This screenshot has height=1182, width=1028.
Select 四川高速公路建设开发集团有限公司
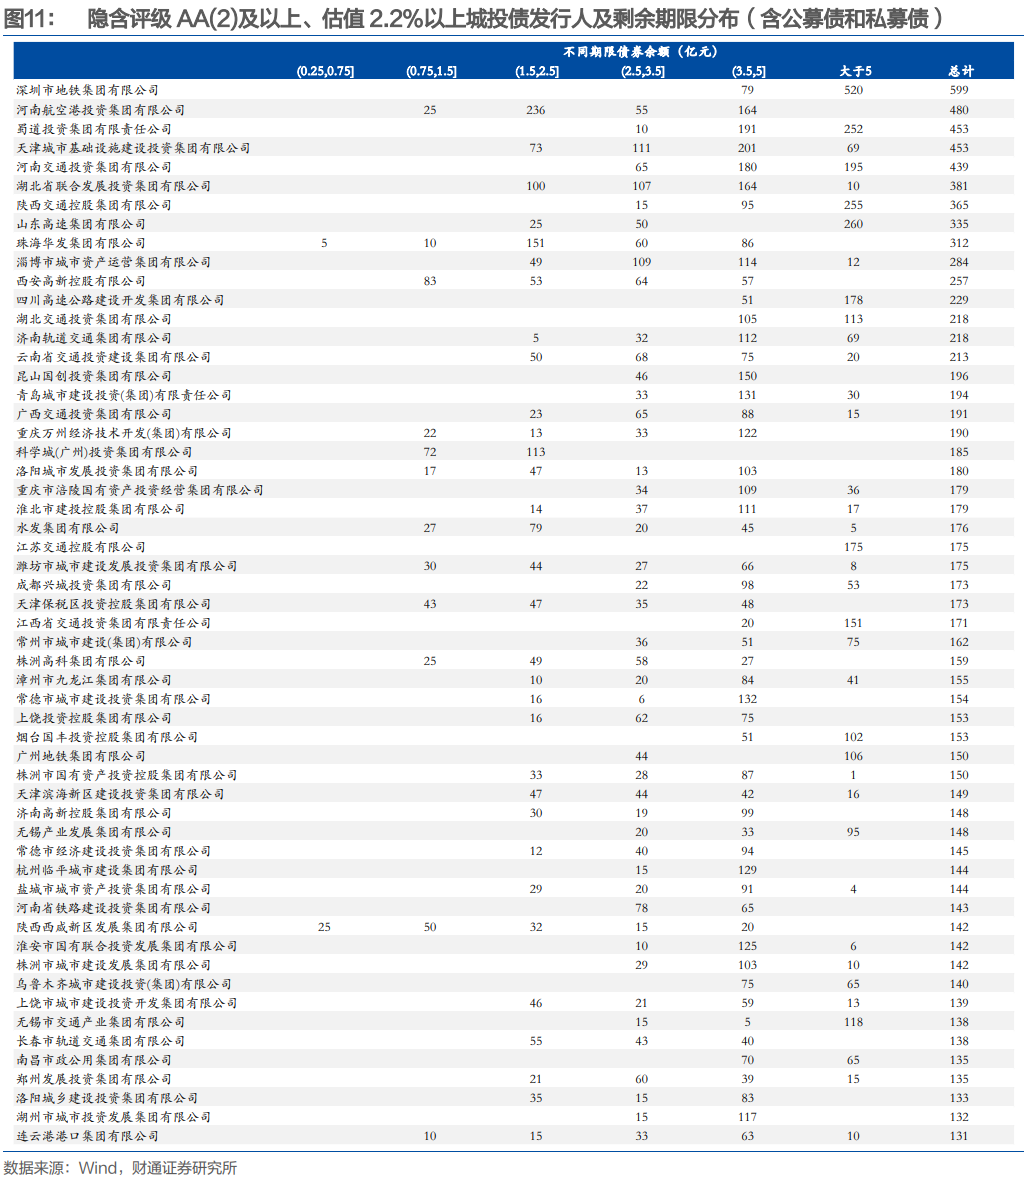pyautogui.click(x=121, y=300)
